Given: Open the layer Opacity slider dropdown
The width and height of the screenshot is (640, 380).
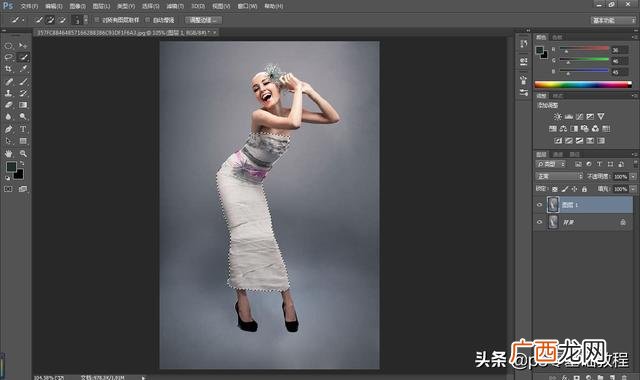Looking at the screenshot, I should 633,176.
